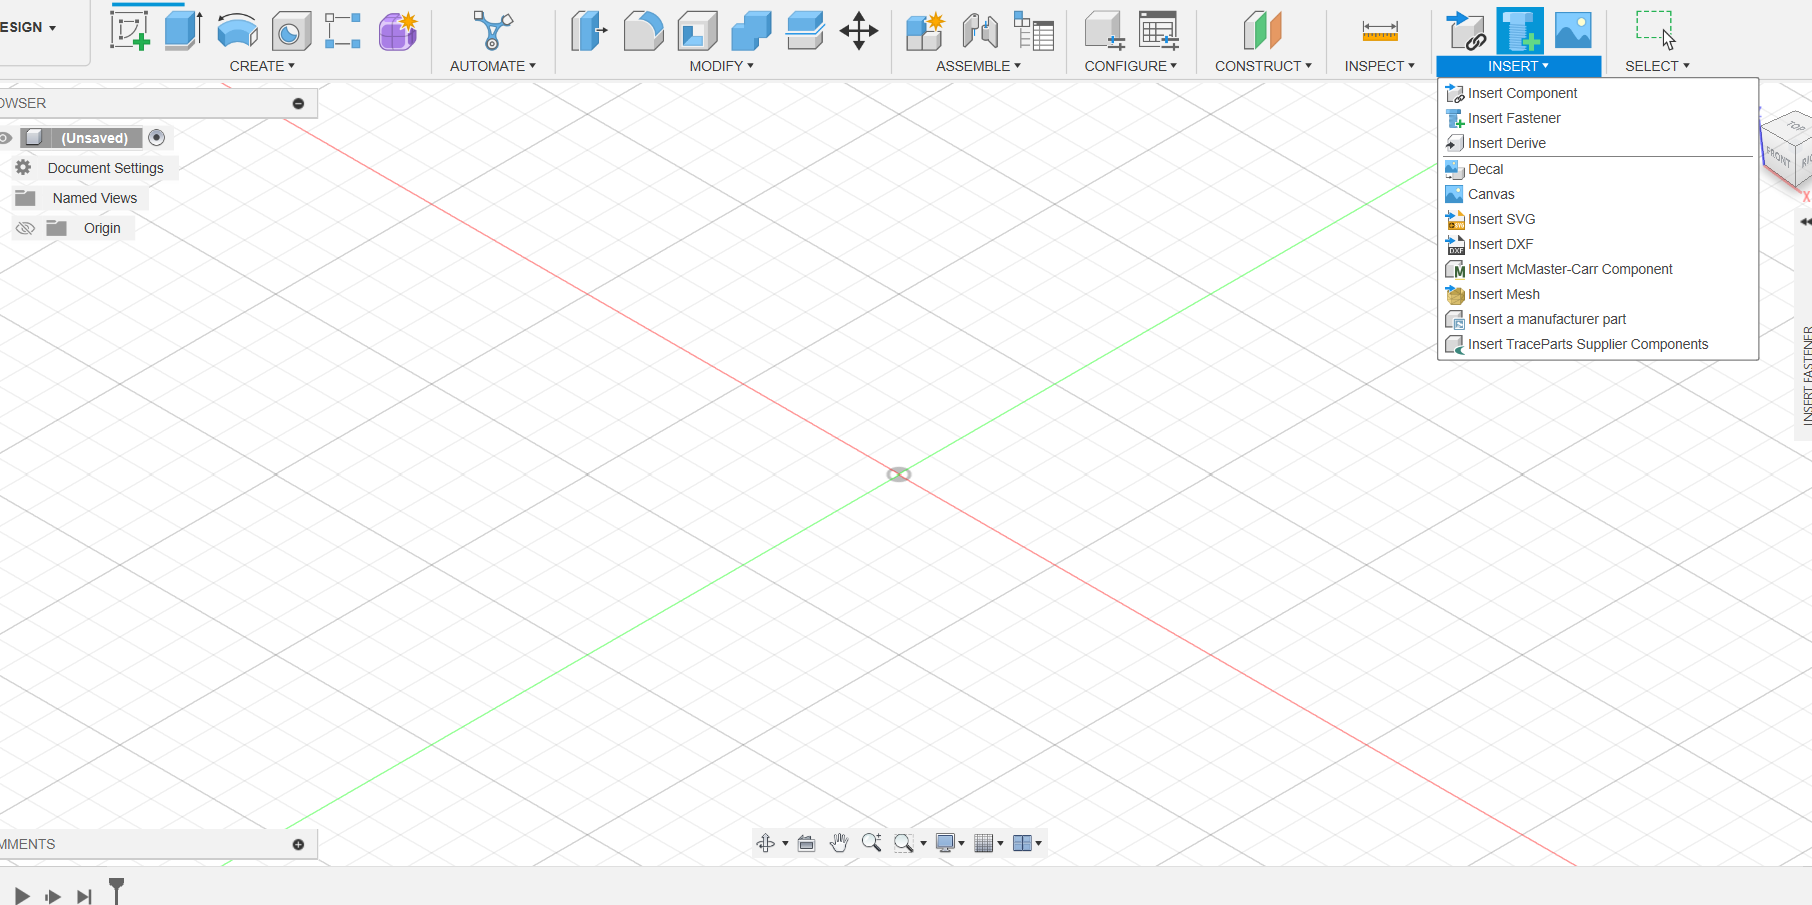Collapse the Browser panel
Screen dimensions: 1812x905
[x=298, y=103]
